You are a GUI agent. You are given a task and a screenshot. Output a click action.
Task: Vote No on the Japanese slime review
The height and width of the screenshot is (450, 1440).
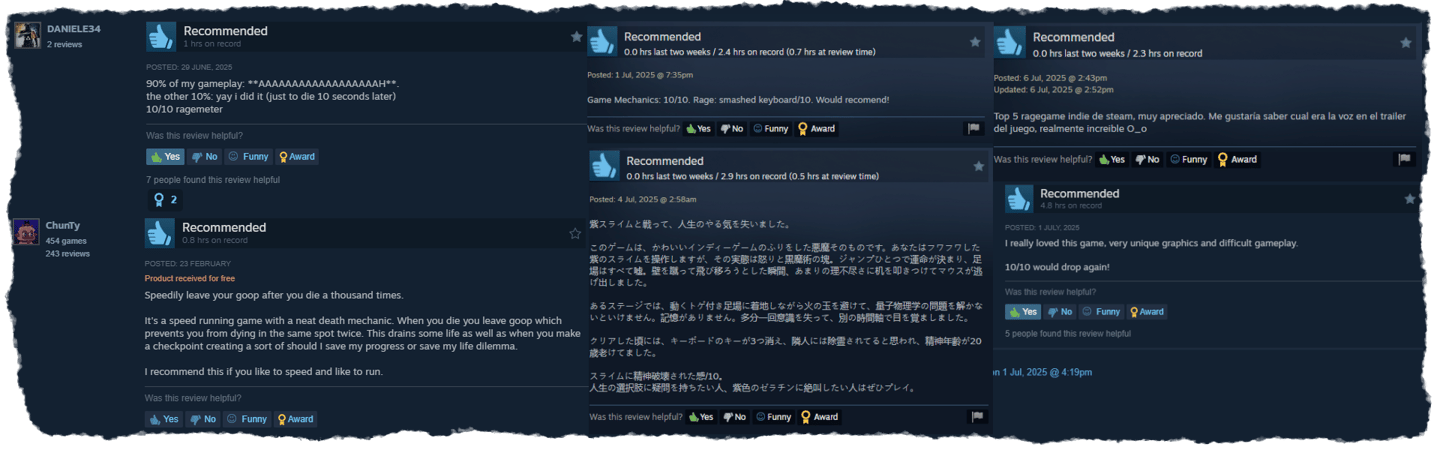[x=734, y=417]
